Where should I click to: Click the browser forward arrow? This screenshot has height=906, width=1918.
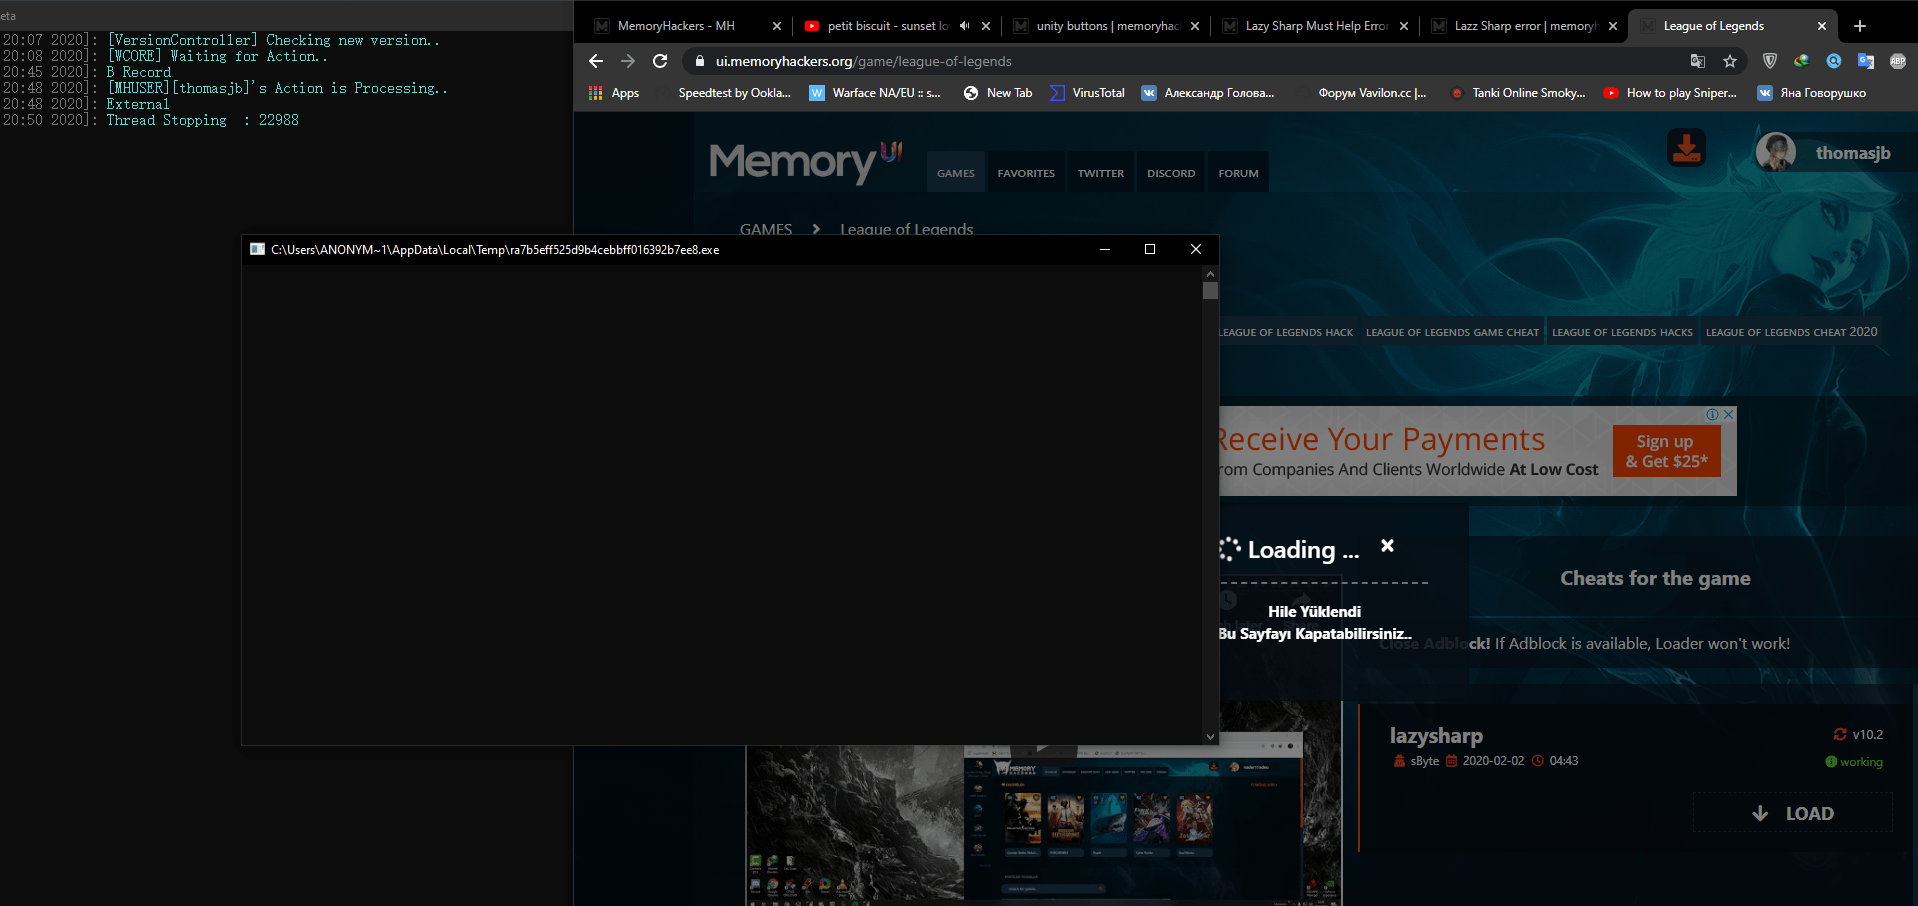coord(628,61)
